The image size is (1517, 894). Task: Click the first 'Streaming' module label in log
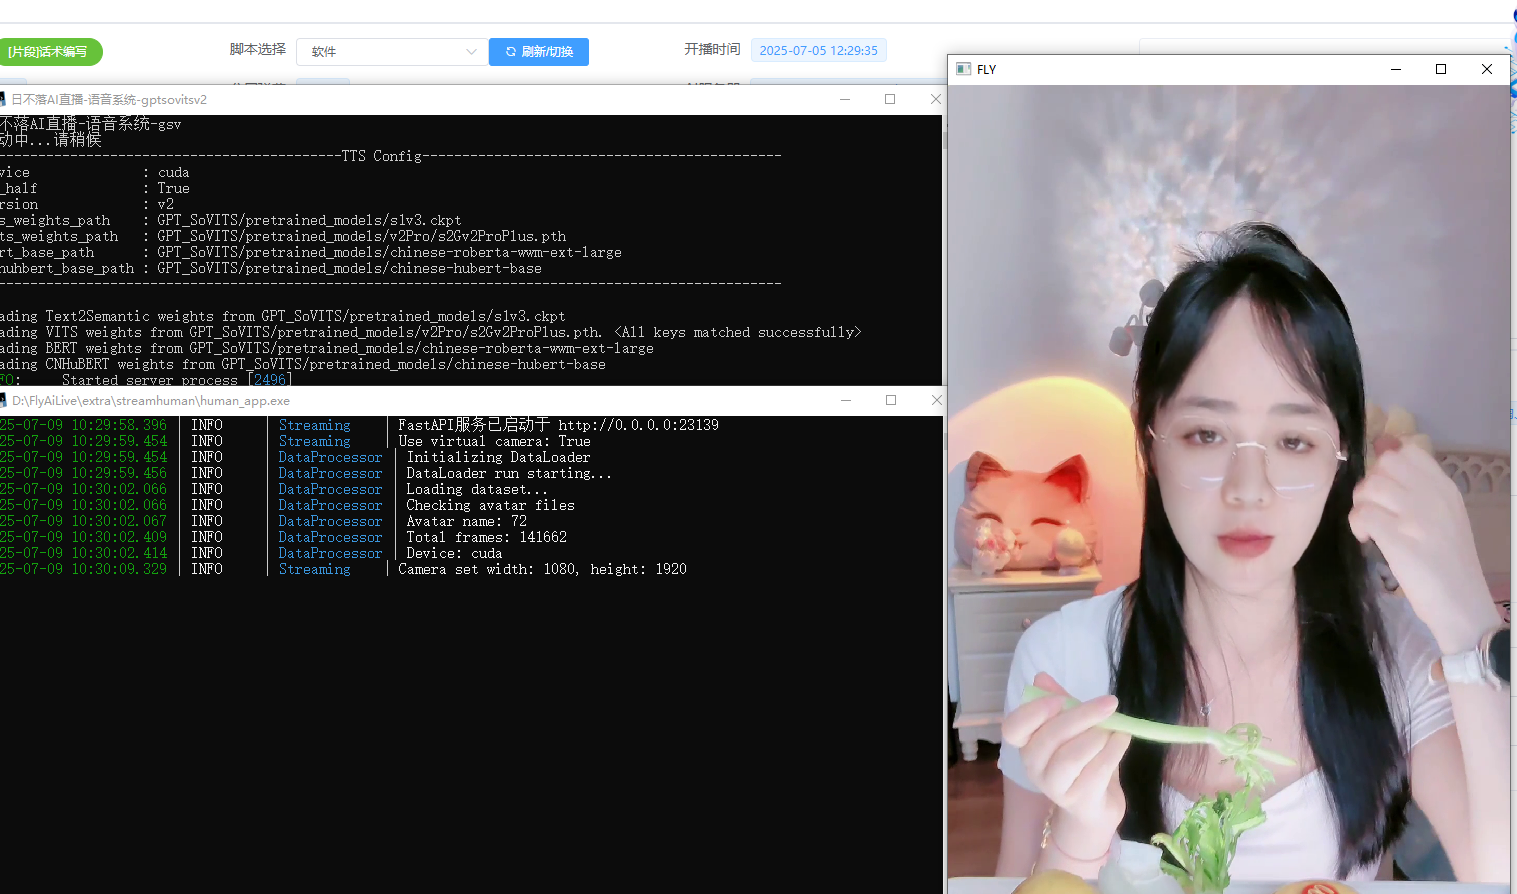[x=315, y=425]
